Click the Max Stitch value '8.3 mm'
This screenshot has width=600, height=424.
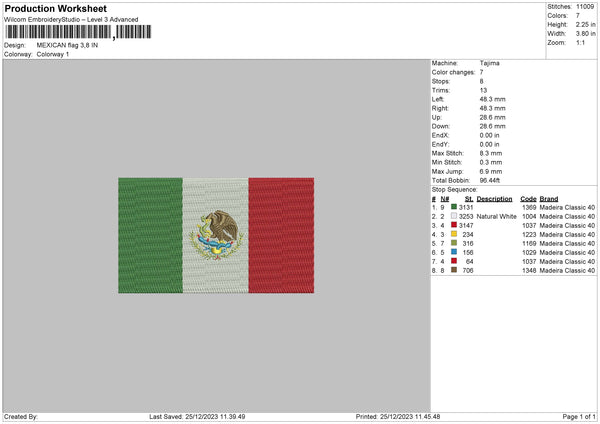[x=491, y=153]
